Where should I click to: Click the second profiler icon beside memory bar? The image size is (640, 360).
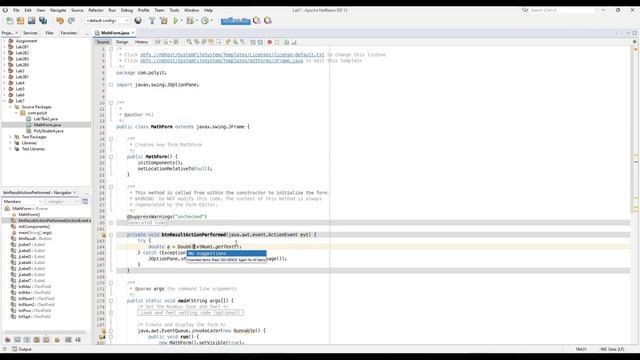[268, 20]
